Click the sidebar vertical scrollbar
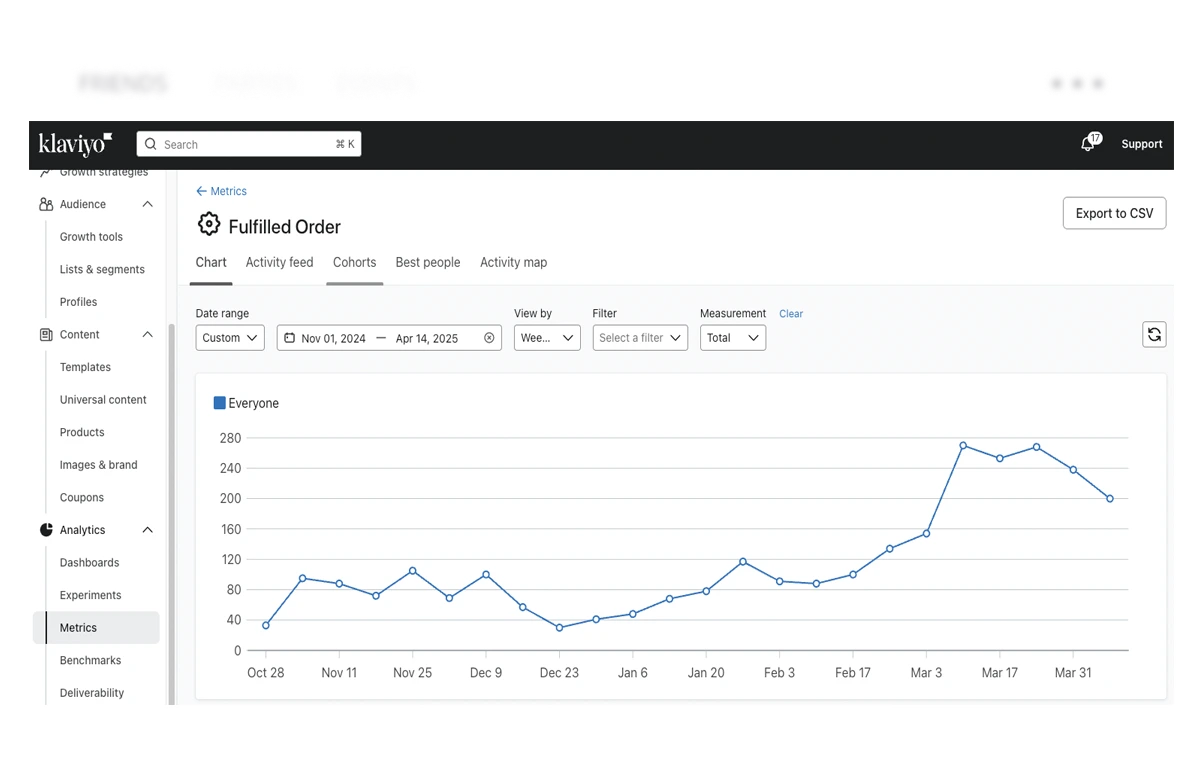 (x=171, y=513)
